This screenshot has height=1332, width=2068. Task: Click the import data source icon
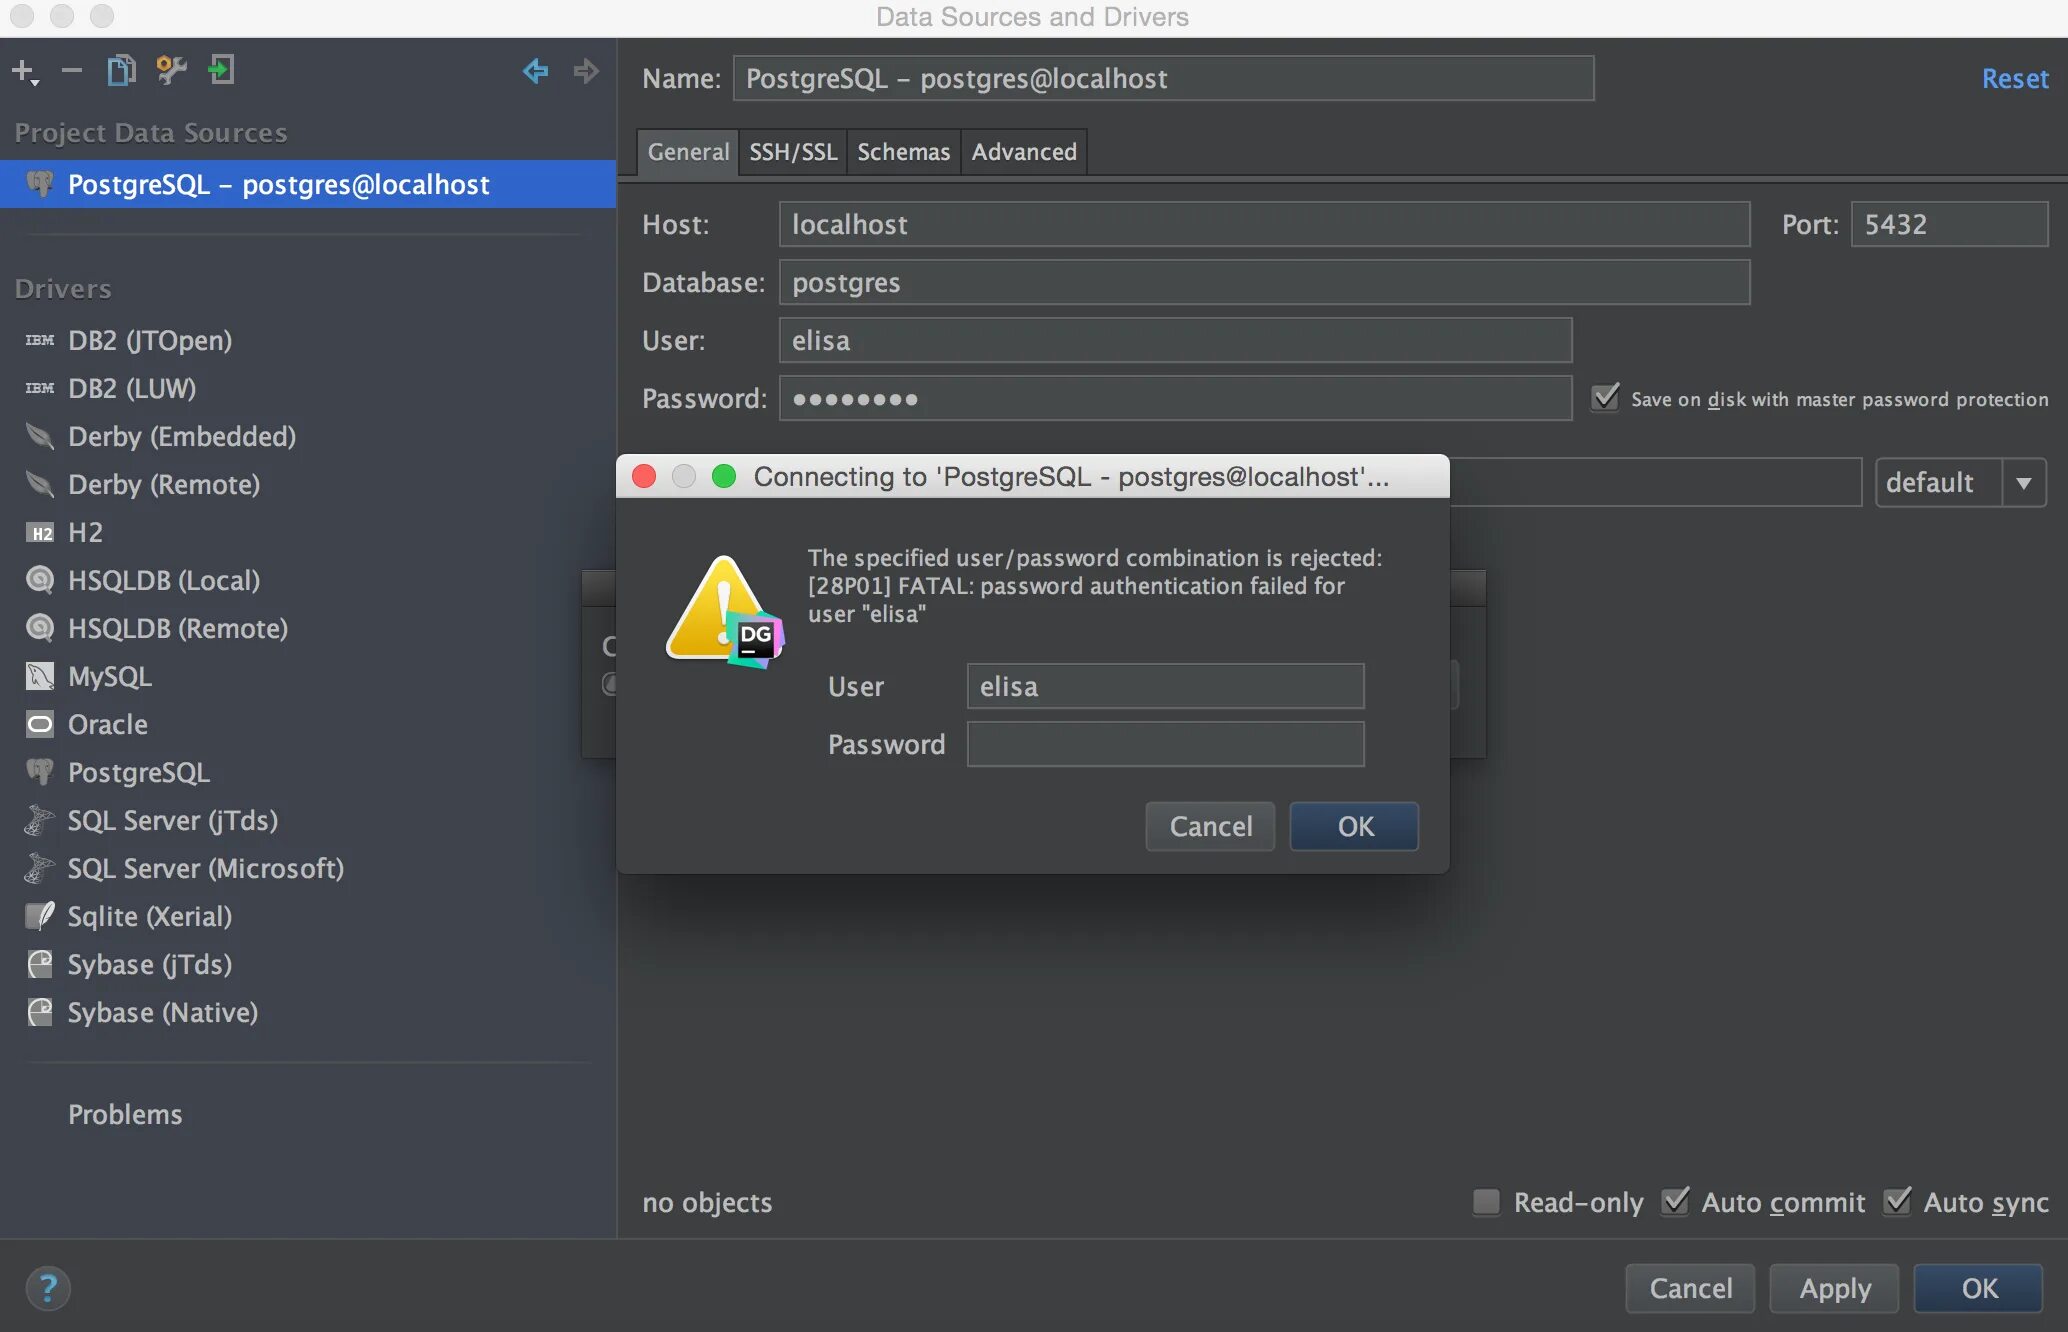tap(221, 70)
